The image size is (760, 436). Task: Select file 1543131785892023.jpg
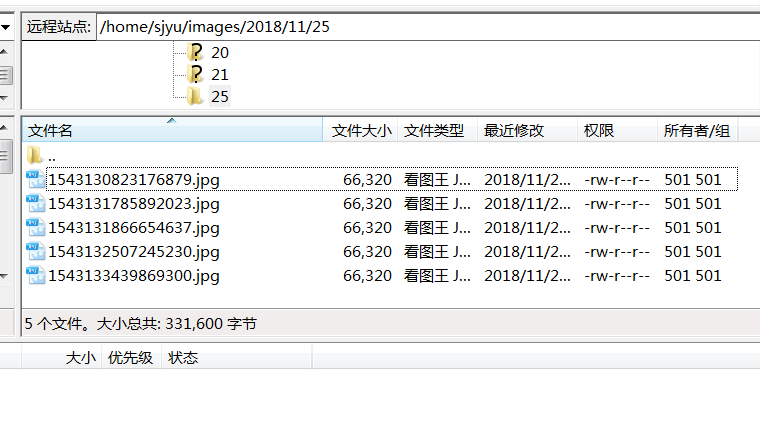click(x=134, y=203)
